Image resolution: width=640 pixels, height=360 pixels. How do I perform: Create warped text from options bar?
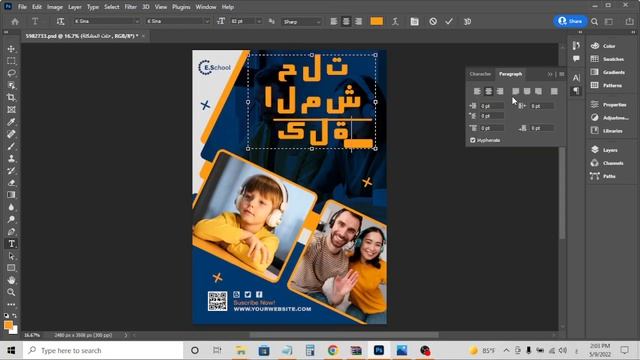click(x=395, y=21)
